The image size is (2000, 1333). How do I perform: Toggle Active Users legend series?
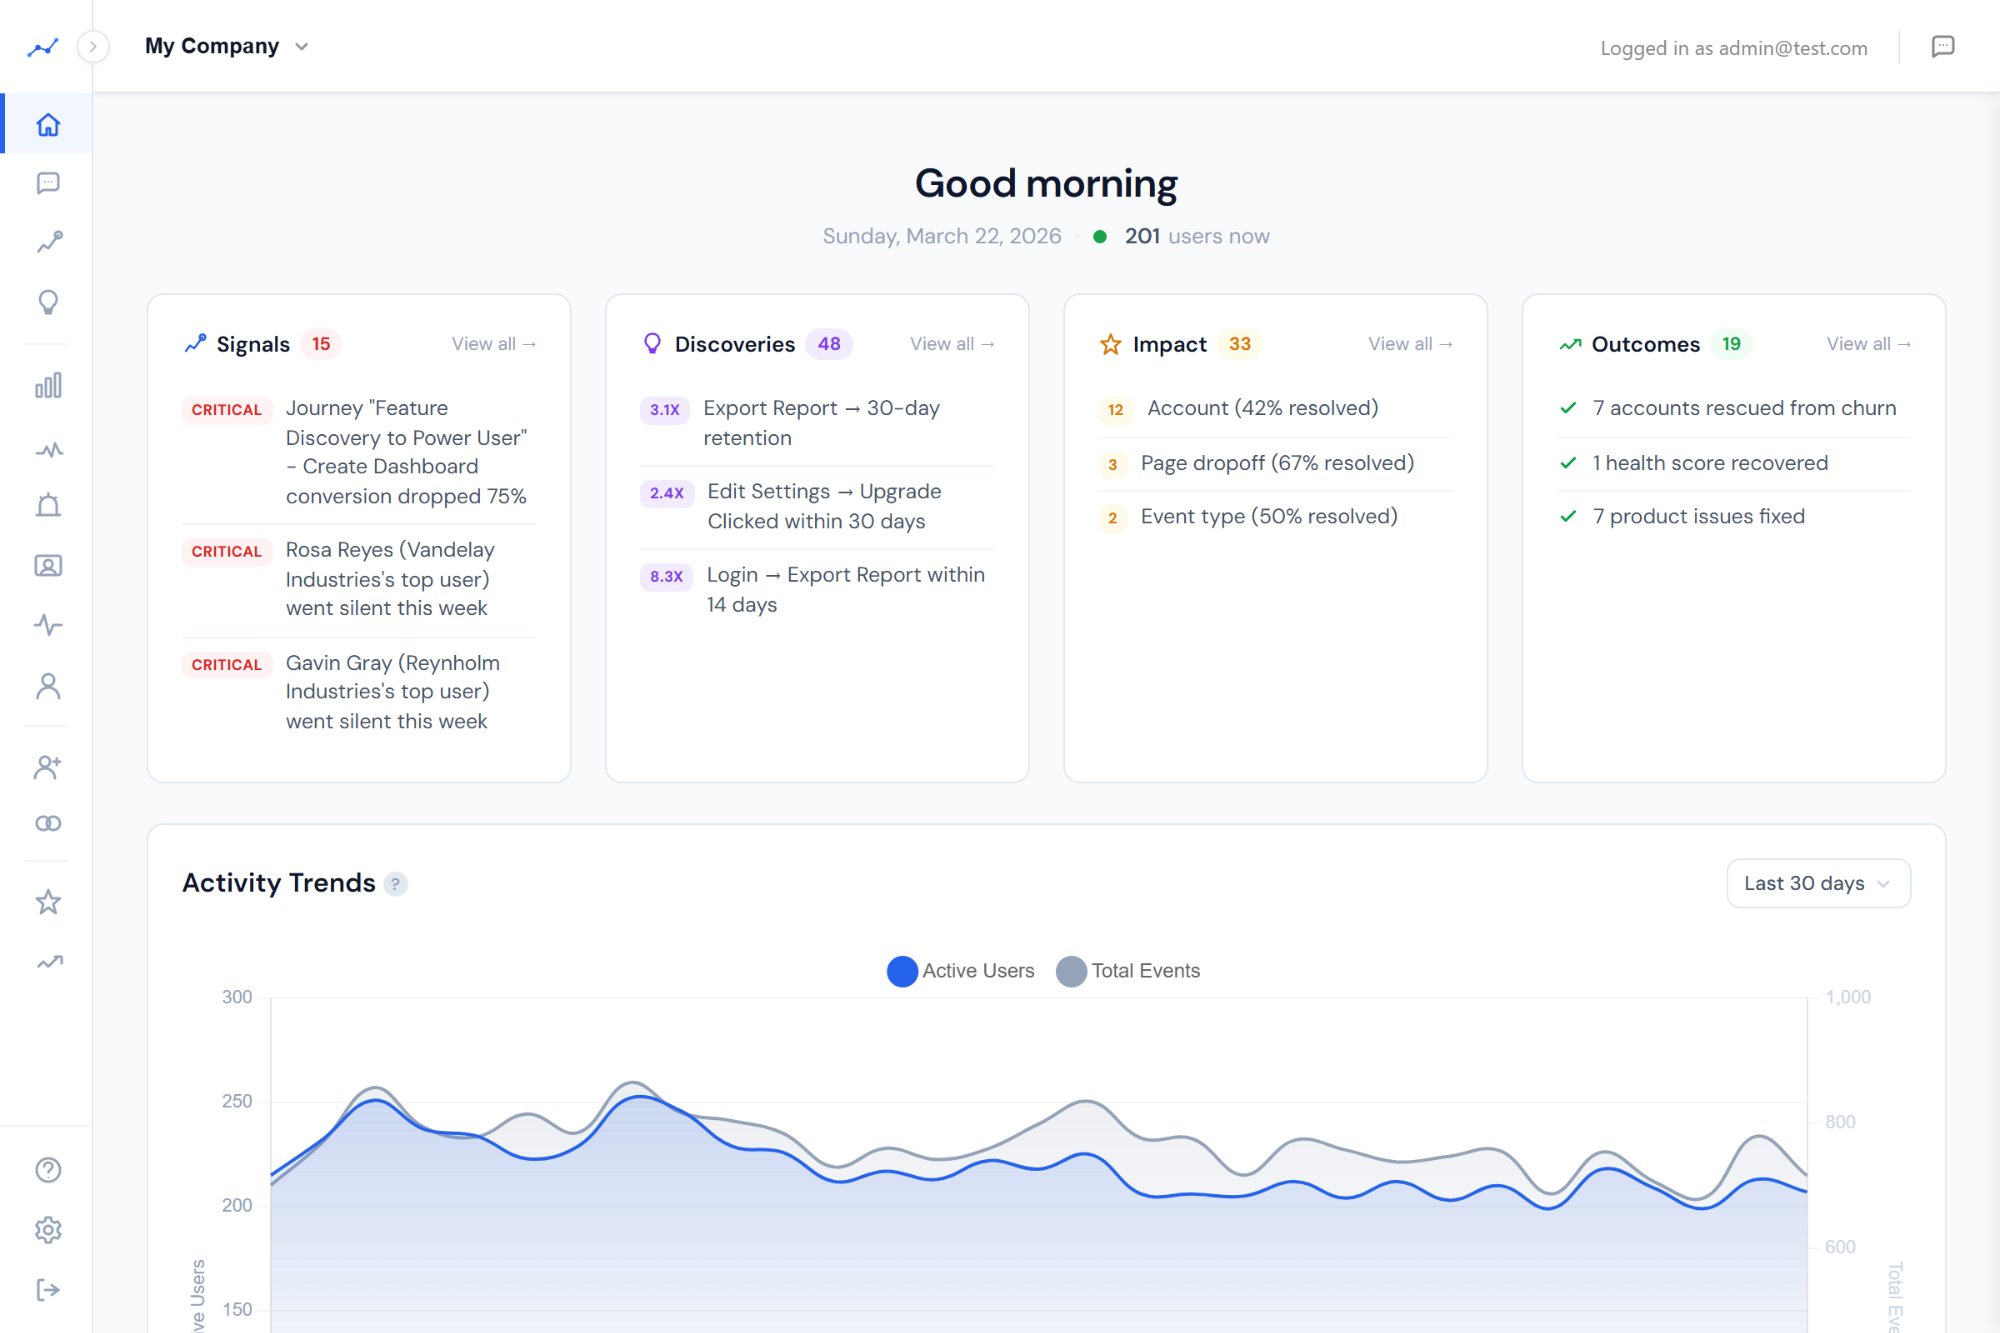pyautogui.click(x=961, y=971)
